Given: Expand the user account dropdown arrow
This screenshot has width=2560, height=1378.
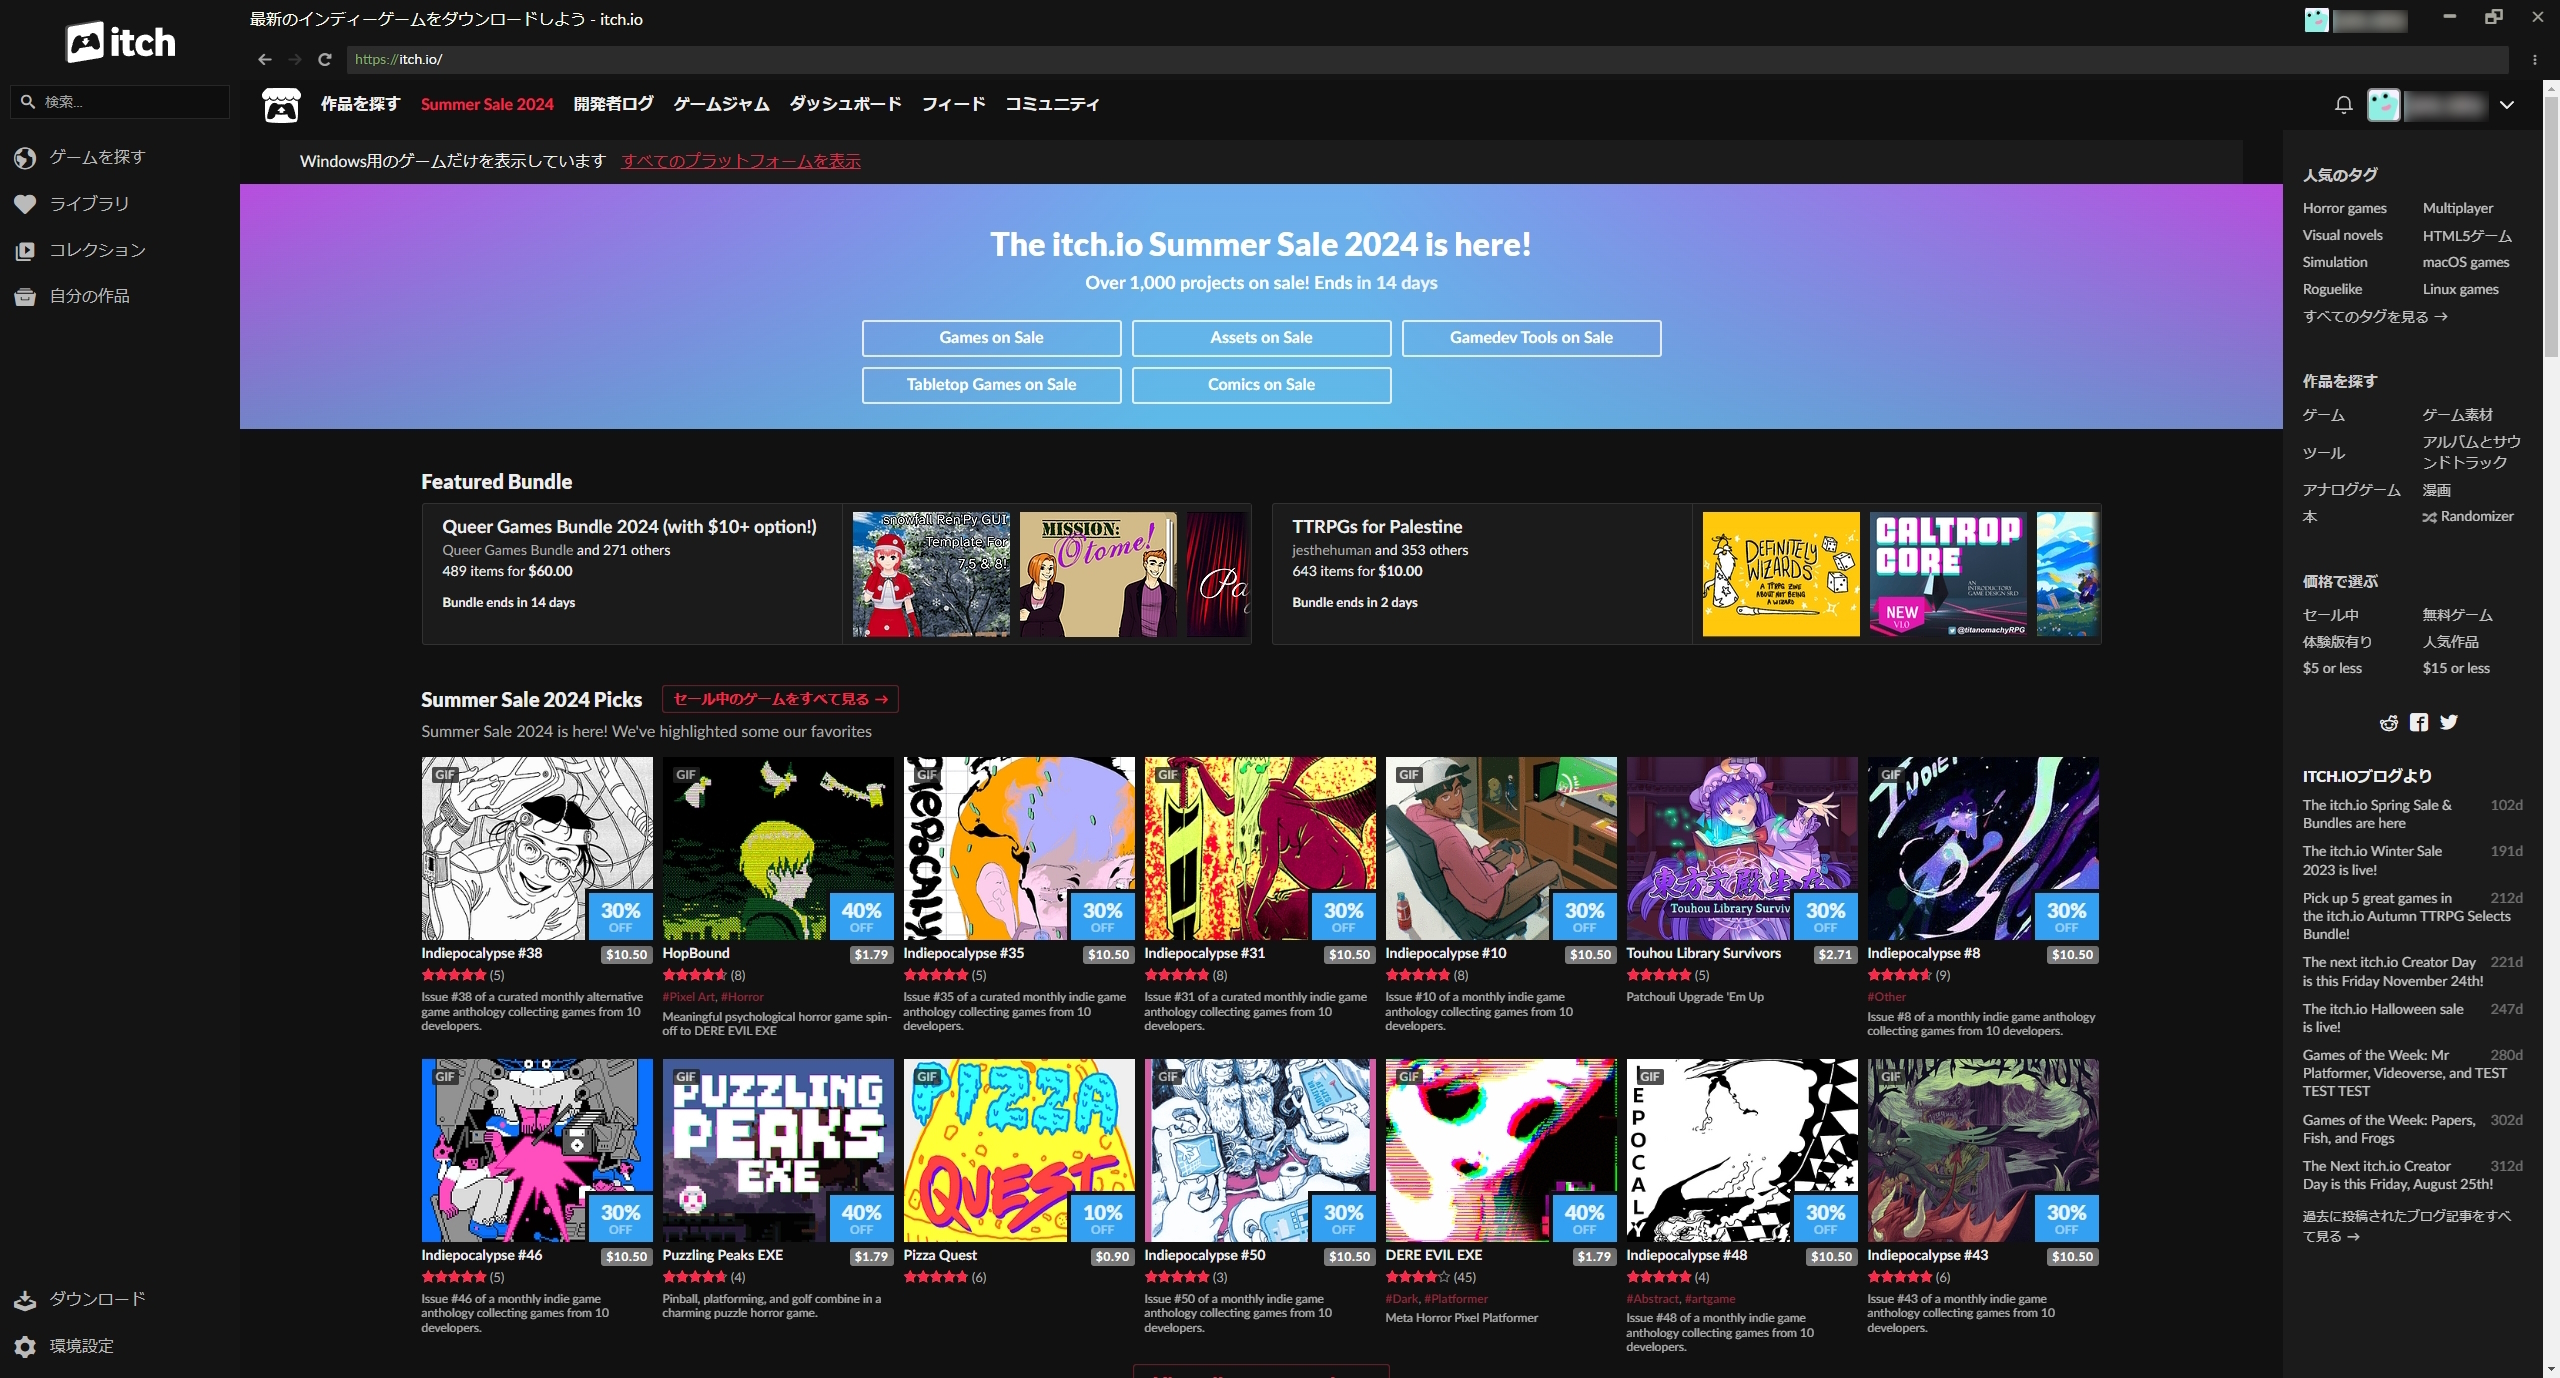Looking at the screenshot, I should pos(2506,105).
